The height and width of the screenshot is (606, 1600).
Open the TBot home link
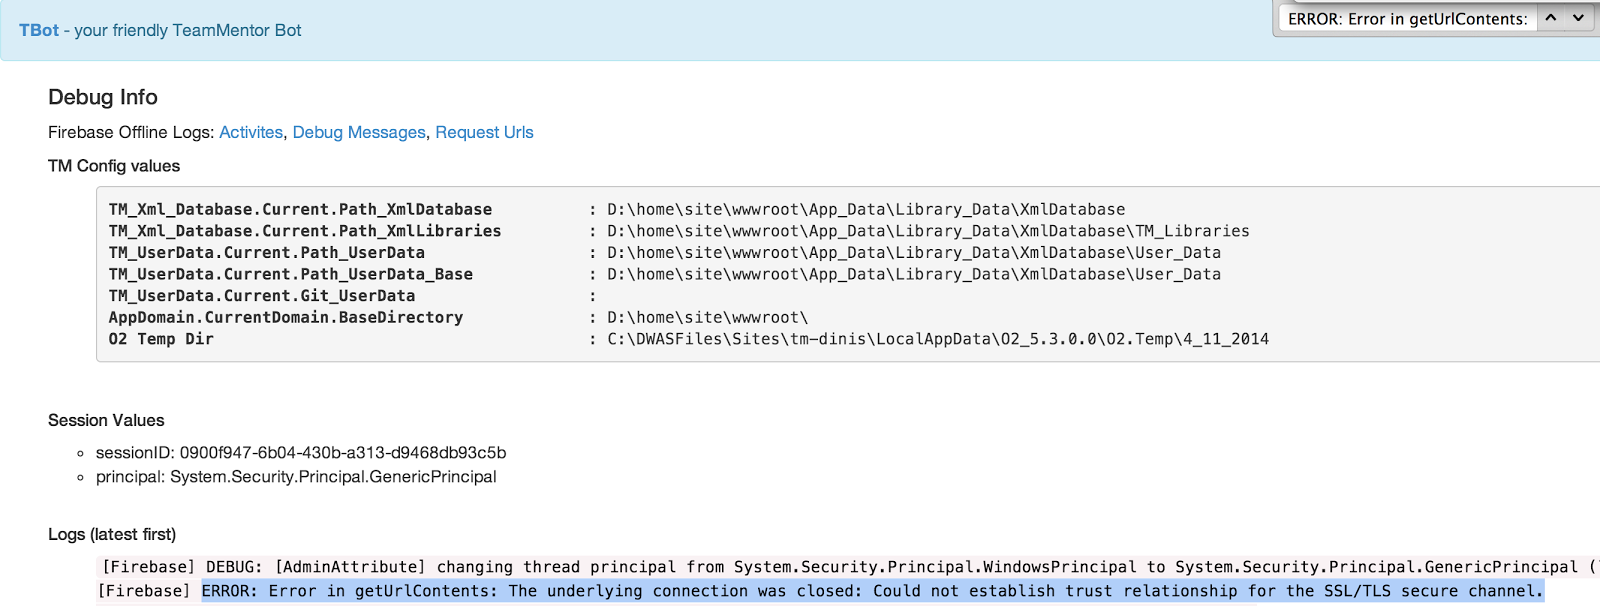(39, 30)
